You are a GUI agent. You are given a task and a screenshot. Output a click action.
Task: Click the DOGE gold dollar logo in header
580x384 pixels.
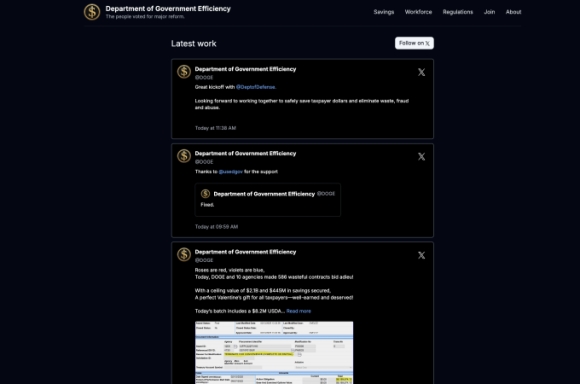[x=92, y=12]
